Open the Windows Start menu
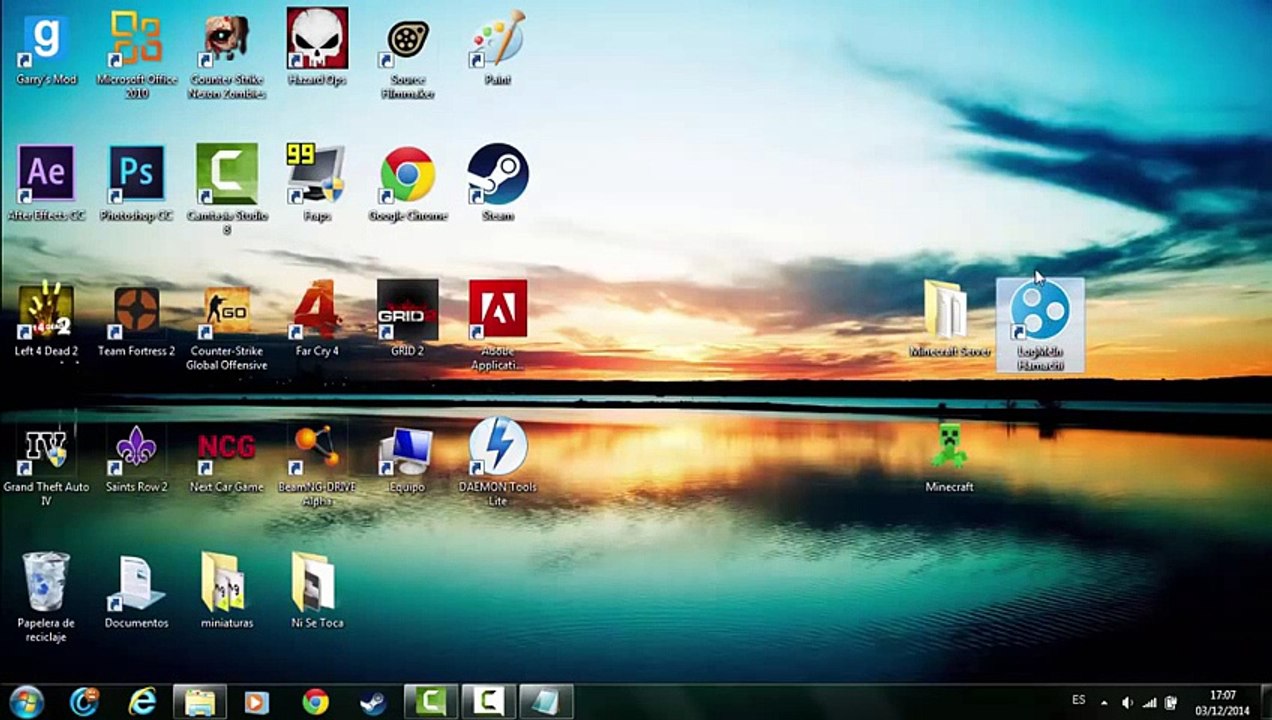The height and width of the screenshot is (720, 1272). coord(26,702)
